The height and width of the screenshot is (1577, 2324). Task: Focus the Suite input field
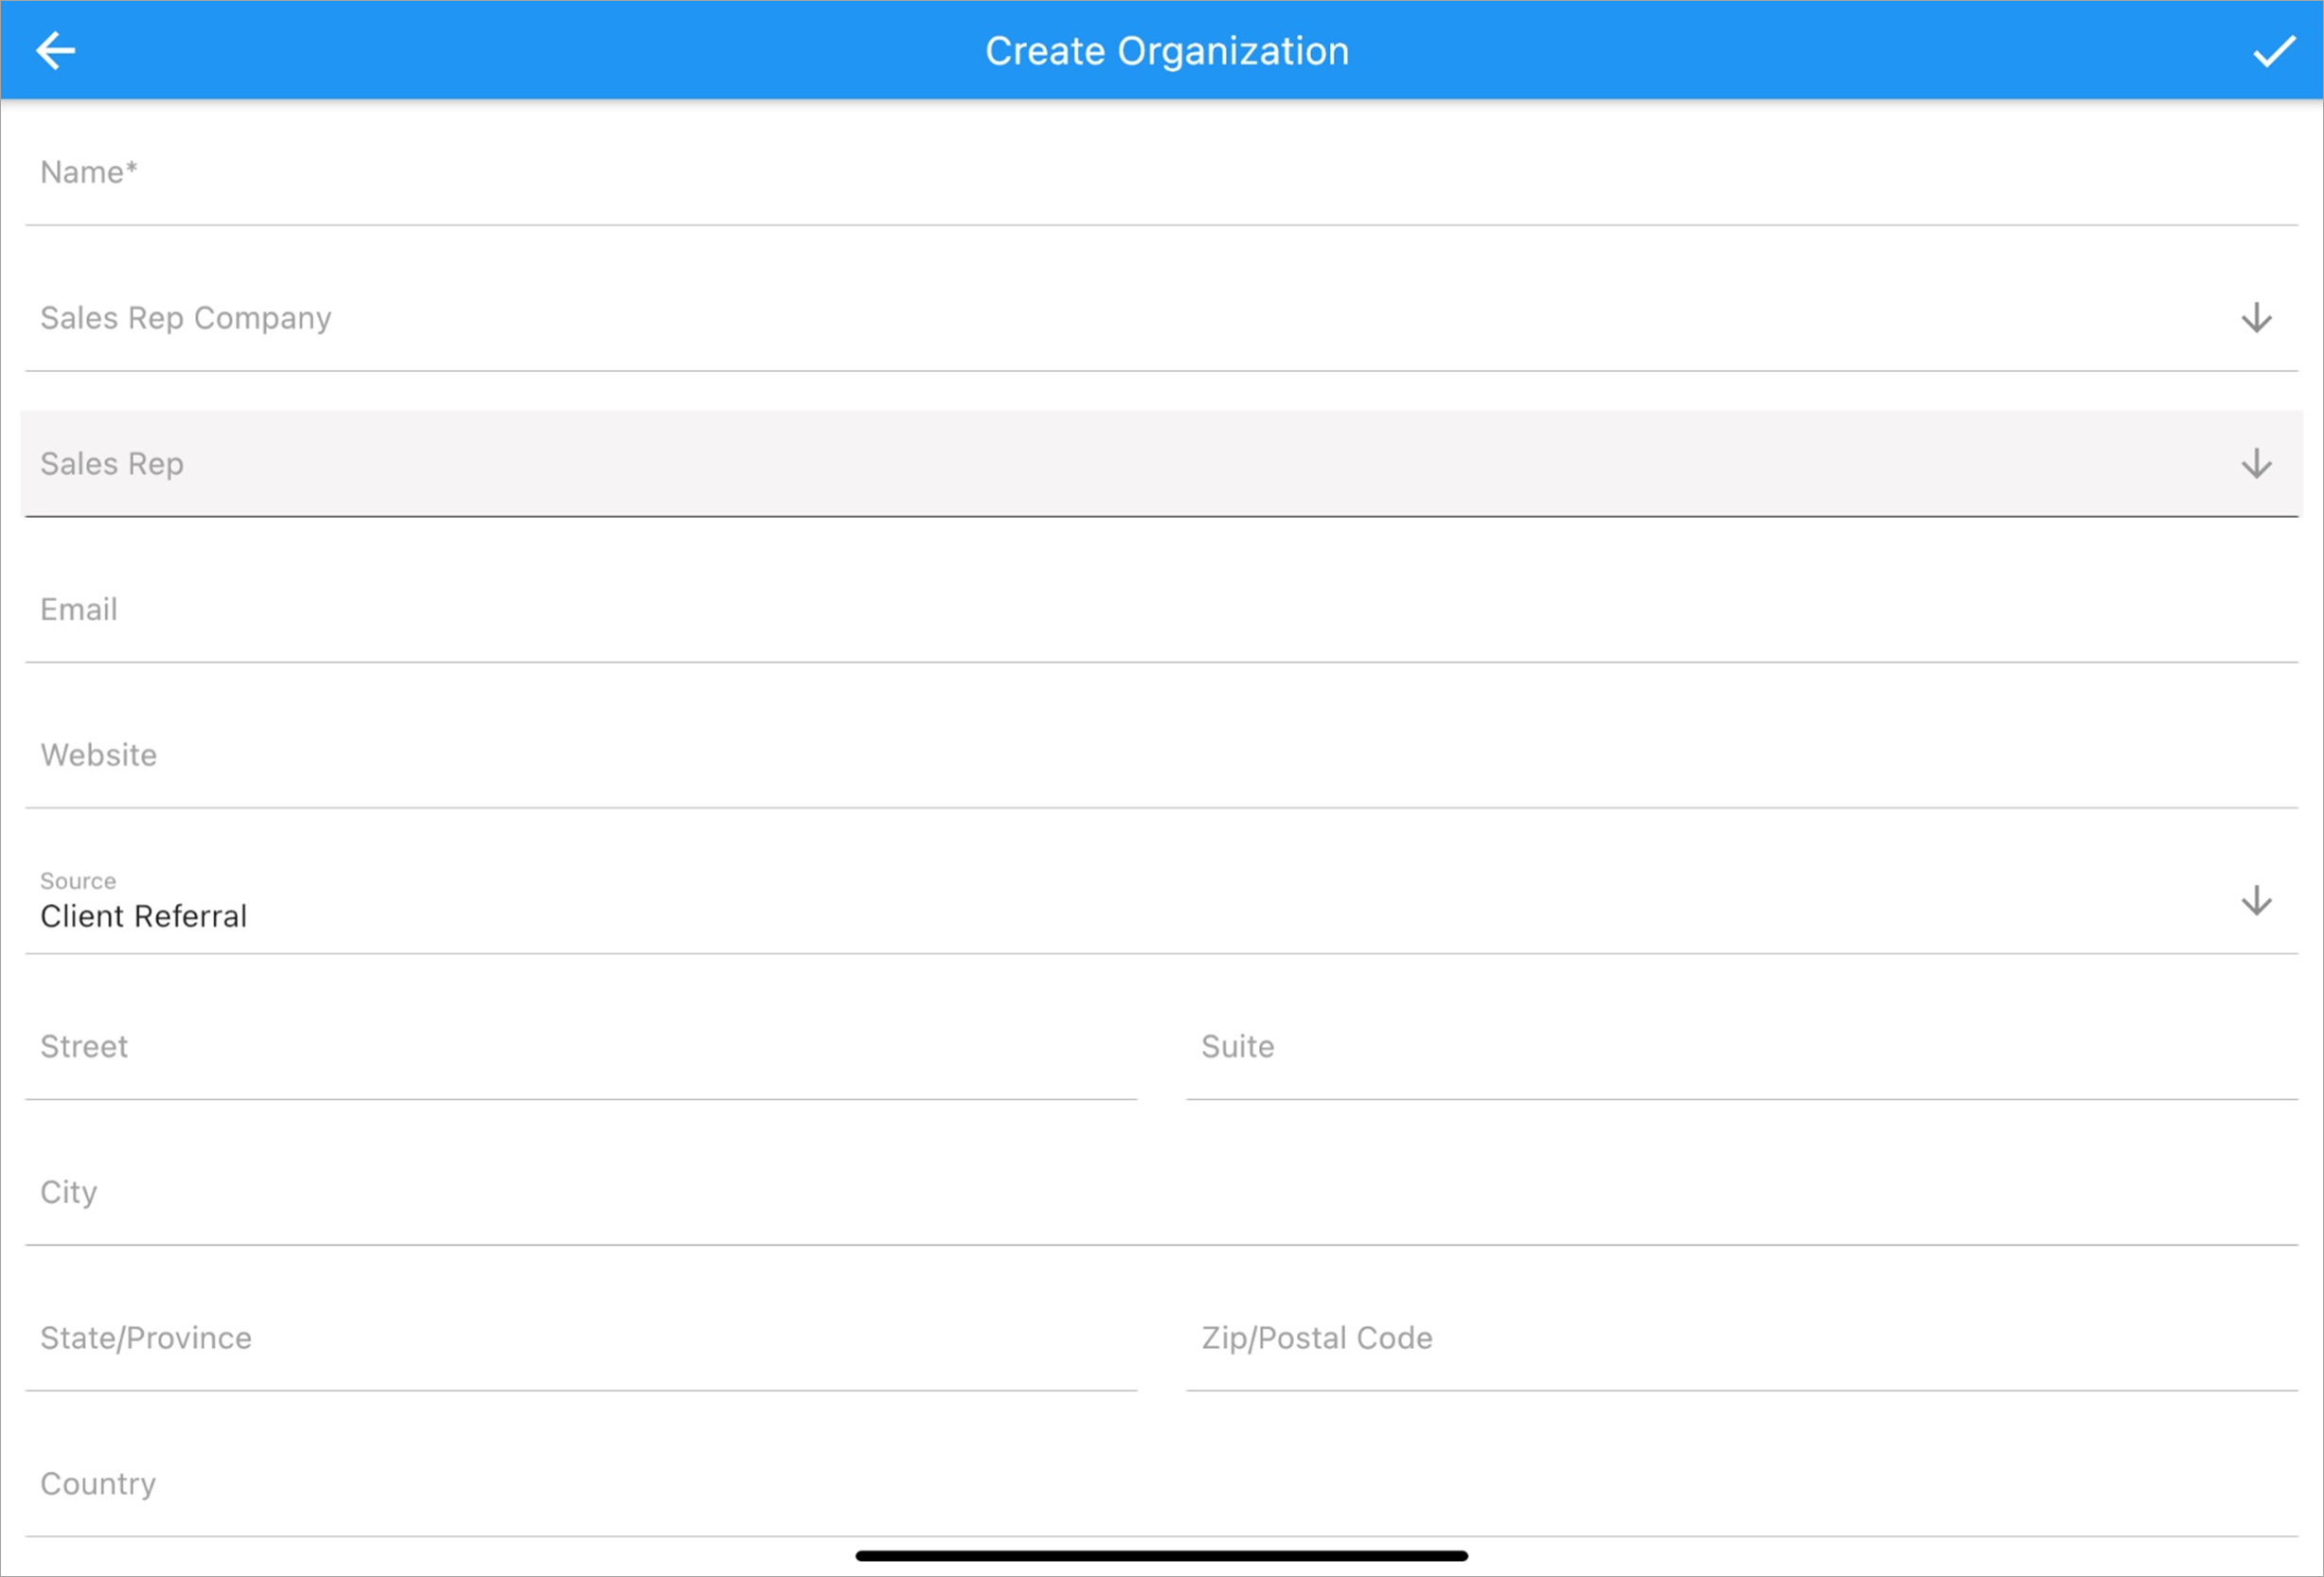click(x=1742, y=1047)
